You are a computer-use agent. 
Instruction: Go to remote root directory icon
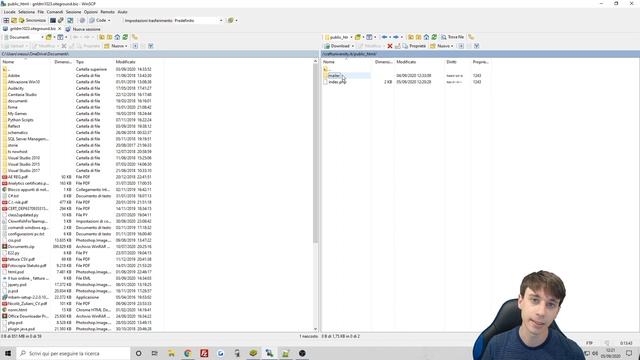click(x=418, y=37)
